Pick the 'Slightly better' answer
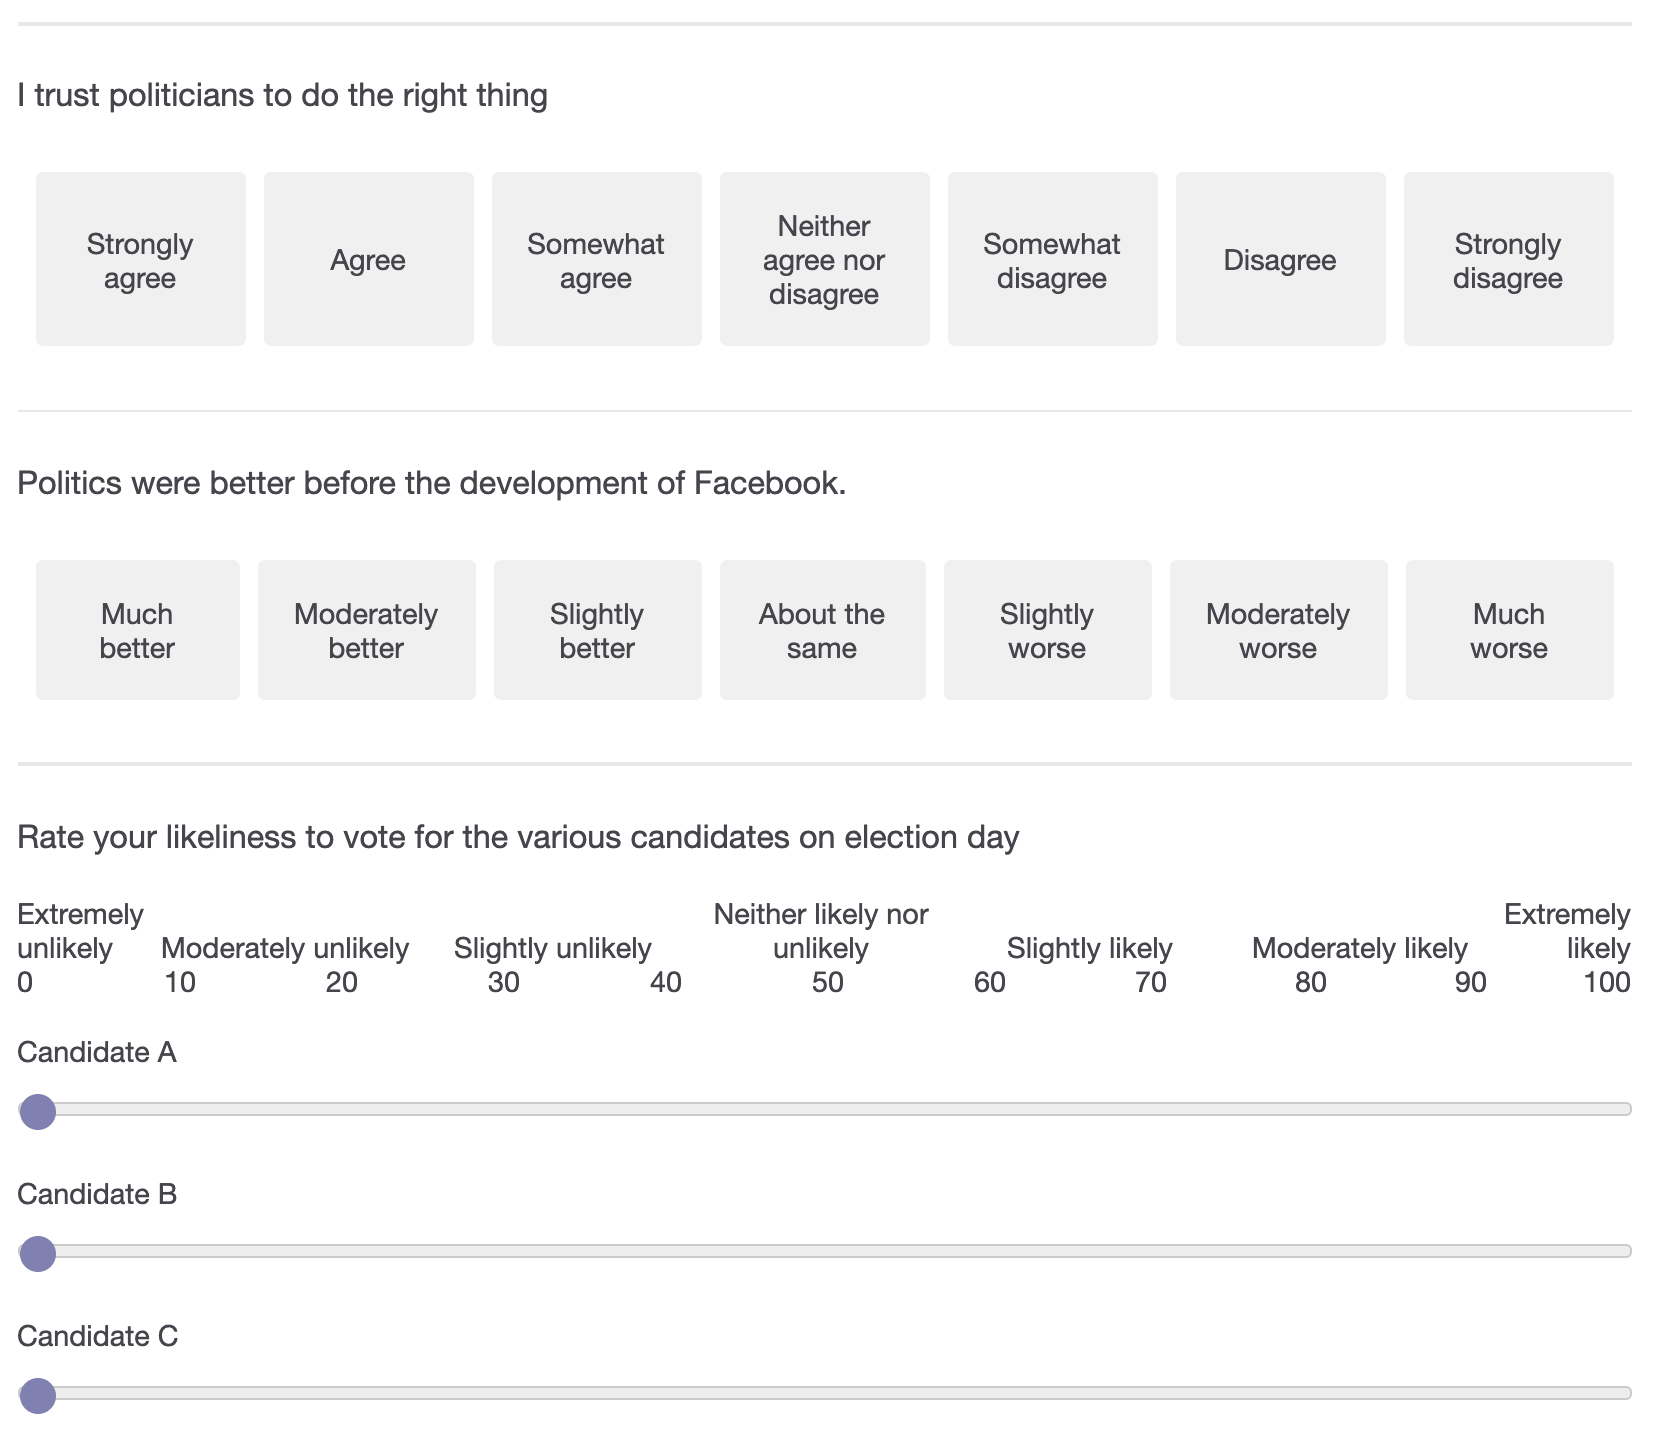1660x1452 pixels. coord(597,630)
